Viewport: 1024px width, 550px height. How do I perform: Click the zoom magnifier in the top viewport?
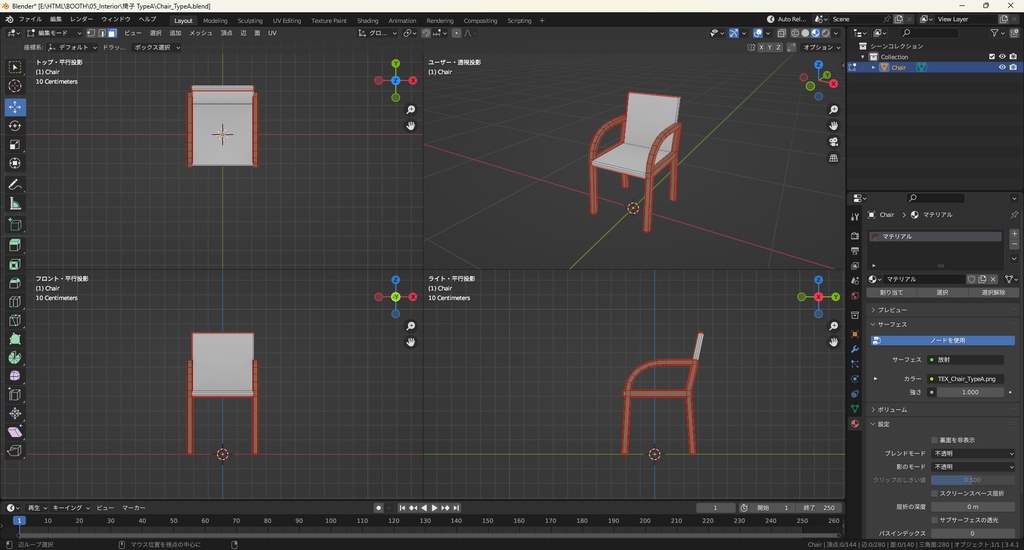410,110
